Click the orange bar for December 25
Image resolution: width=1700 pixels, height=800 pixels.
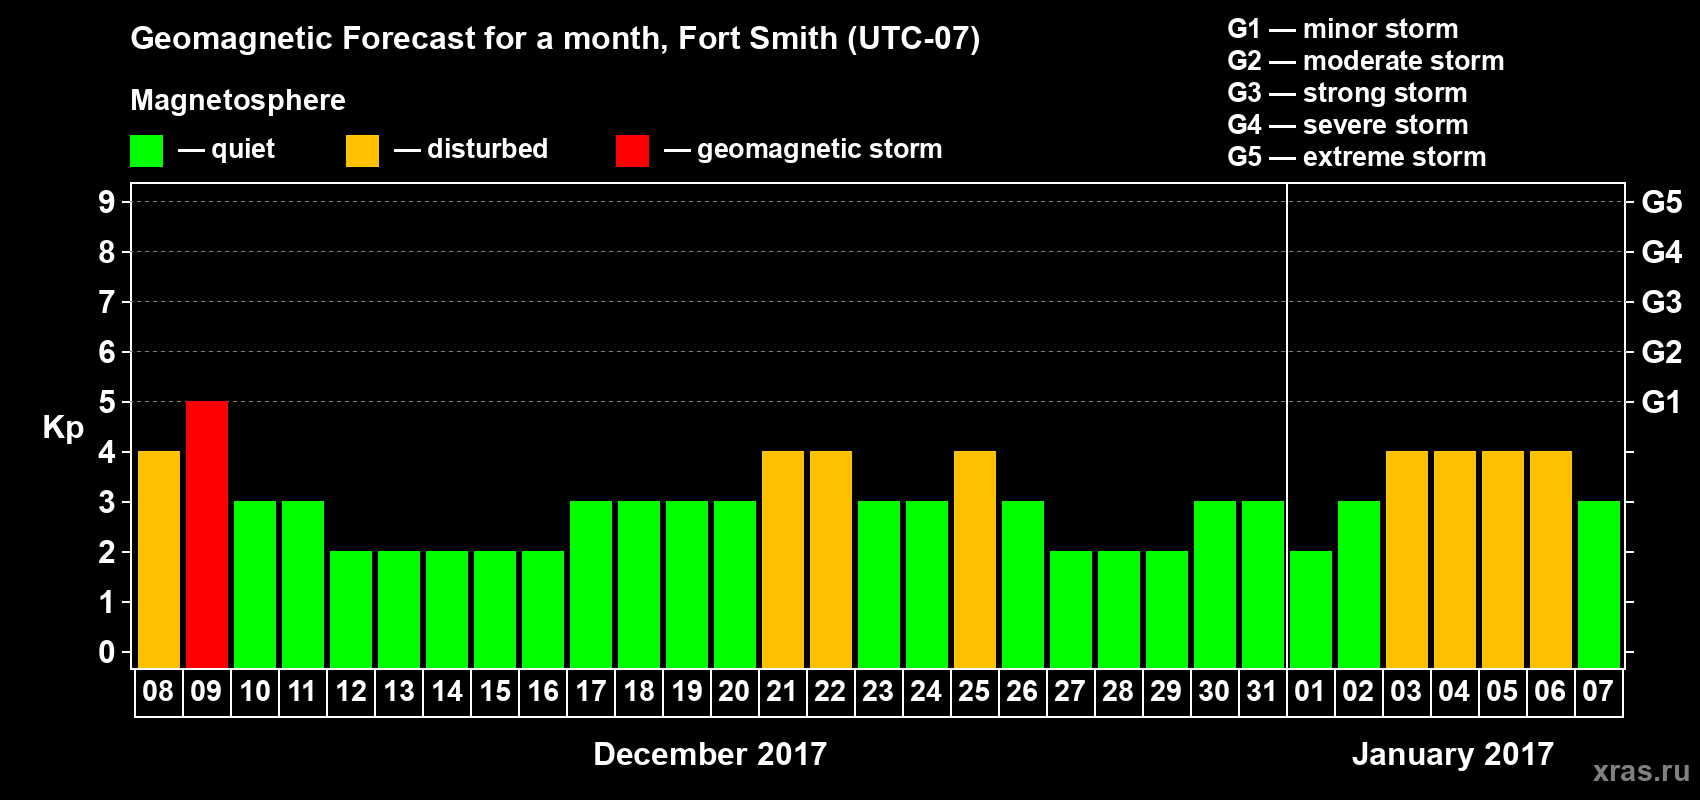coord(975,559)
